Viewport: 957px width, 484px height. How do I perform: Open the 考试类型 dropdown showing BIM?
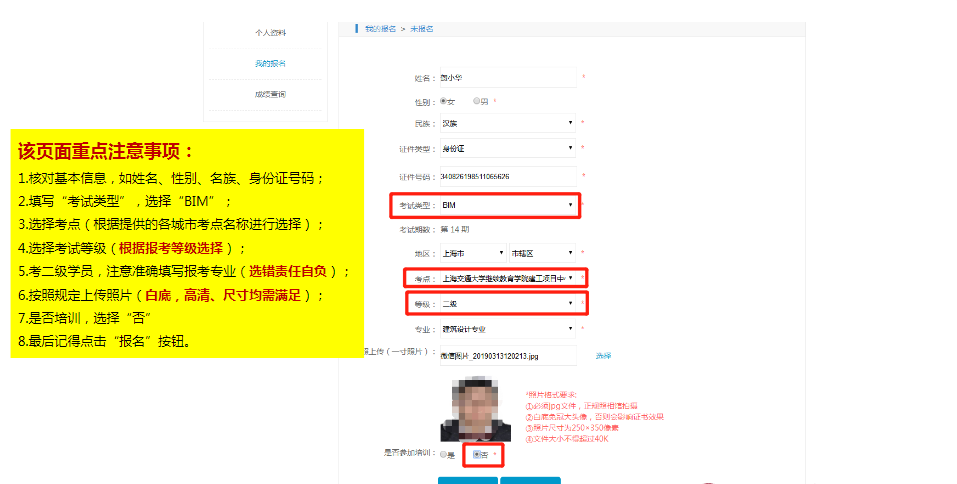[x=508, y=205]
